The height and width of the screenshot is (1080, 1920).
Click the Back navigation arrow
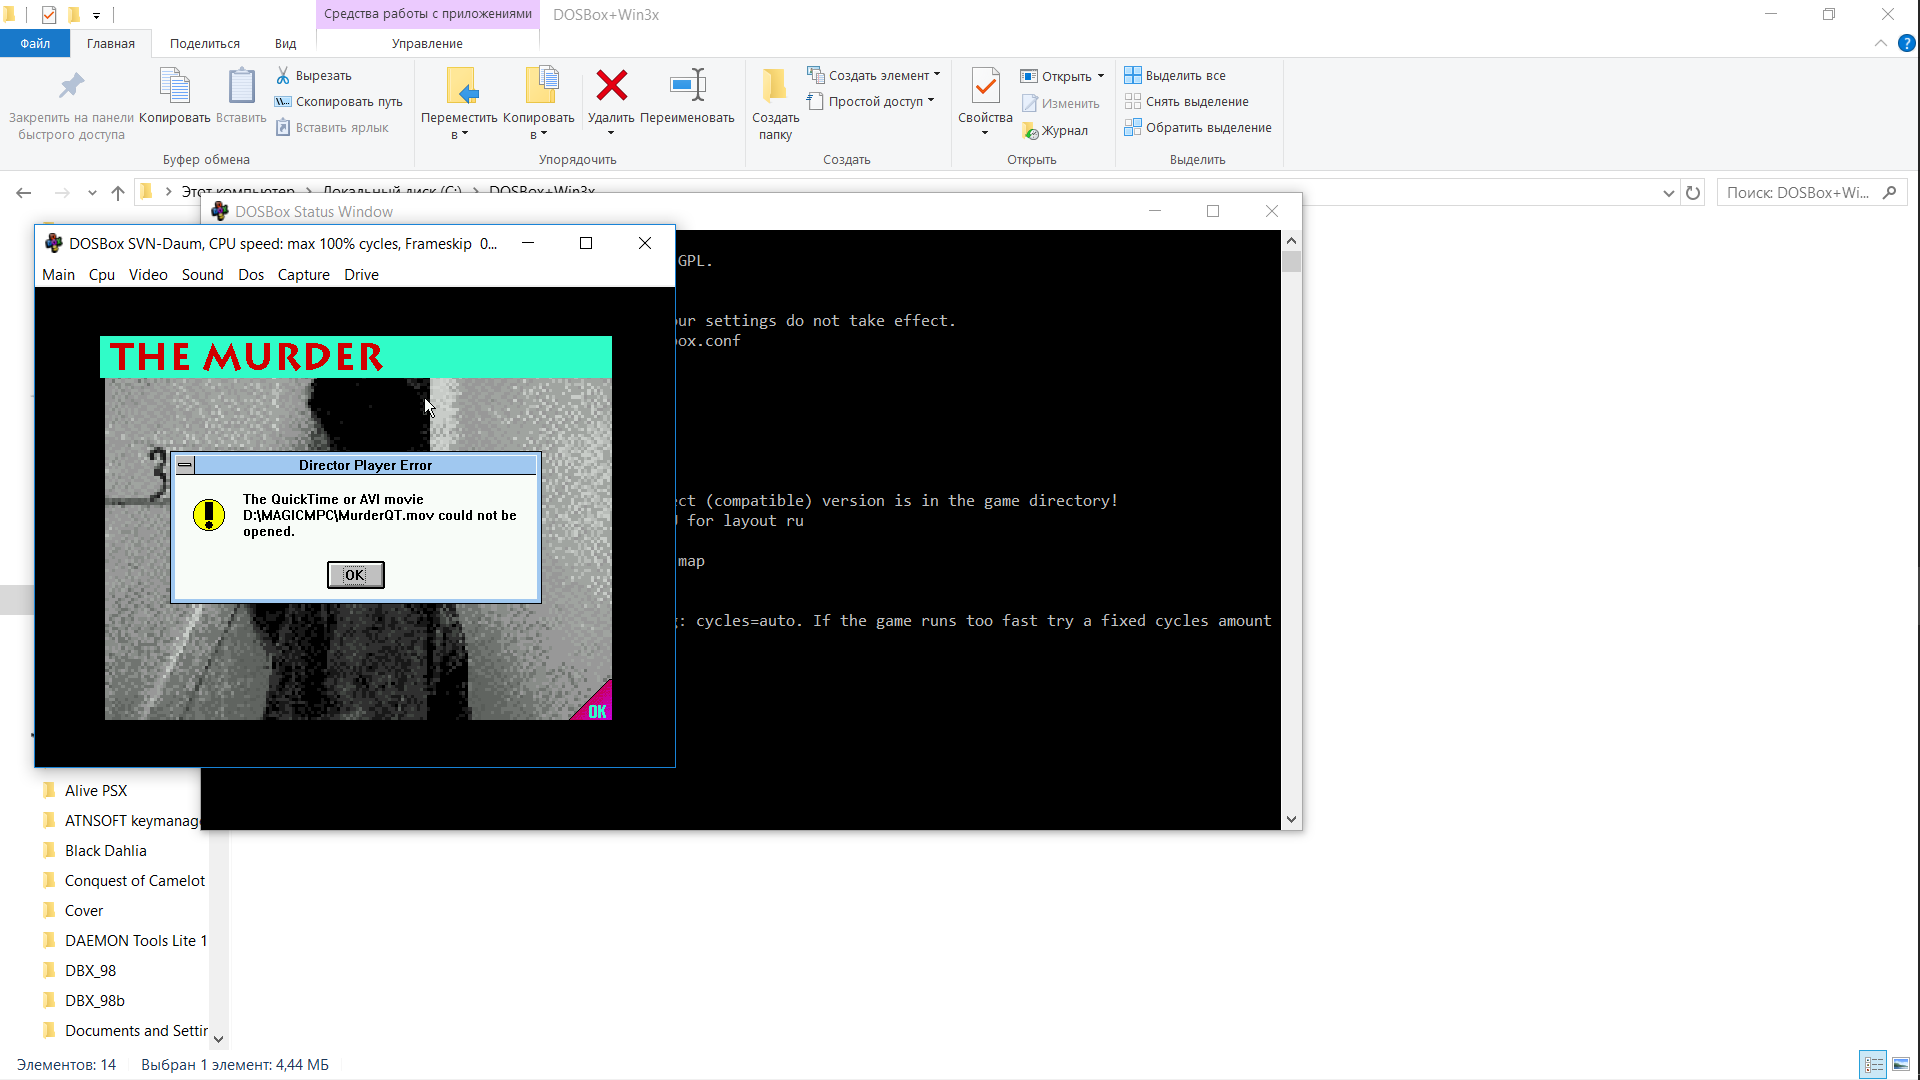(23, 192)
